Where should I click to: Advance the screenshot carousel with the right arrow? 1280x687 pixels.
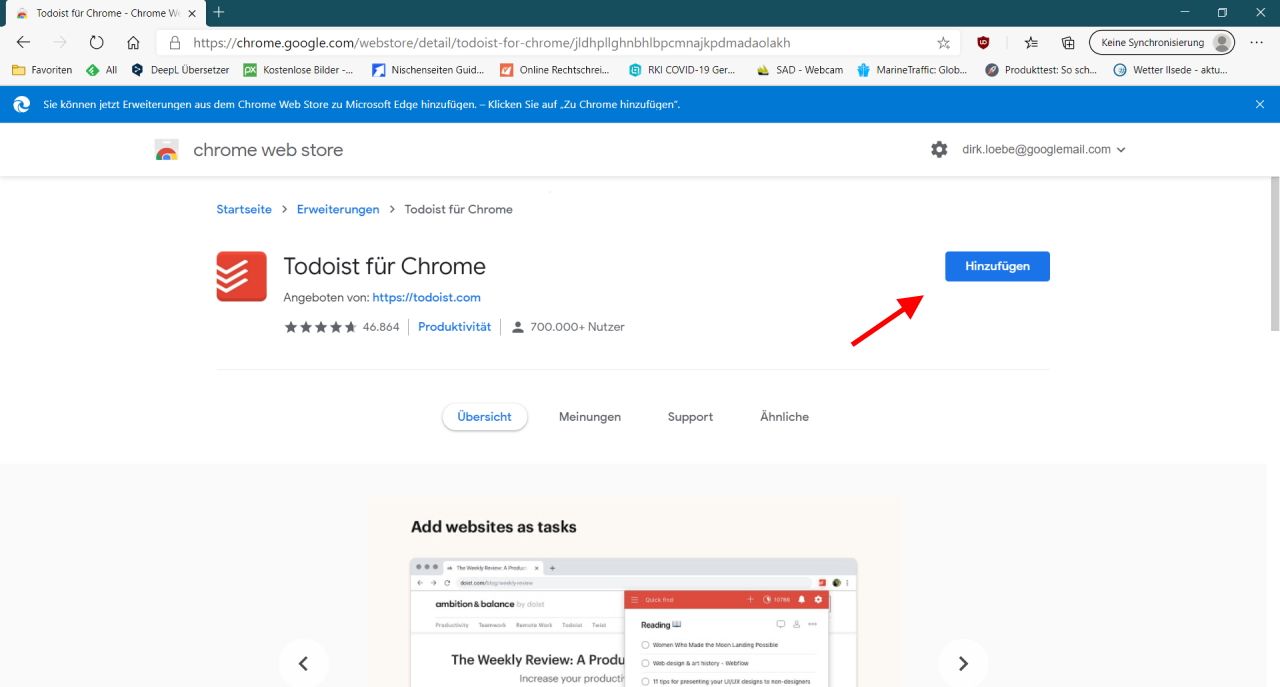(x=963, y=663)
